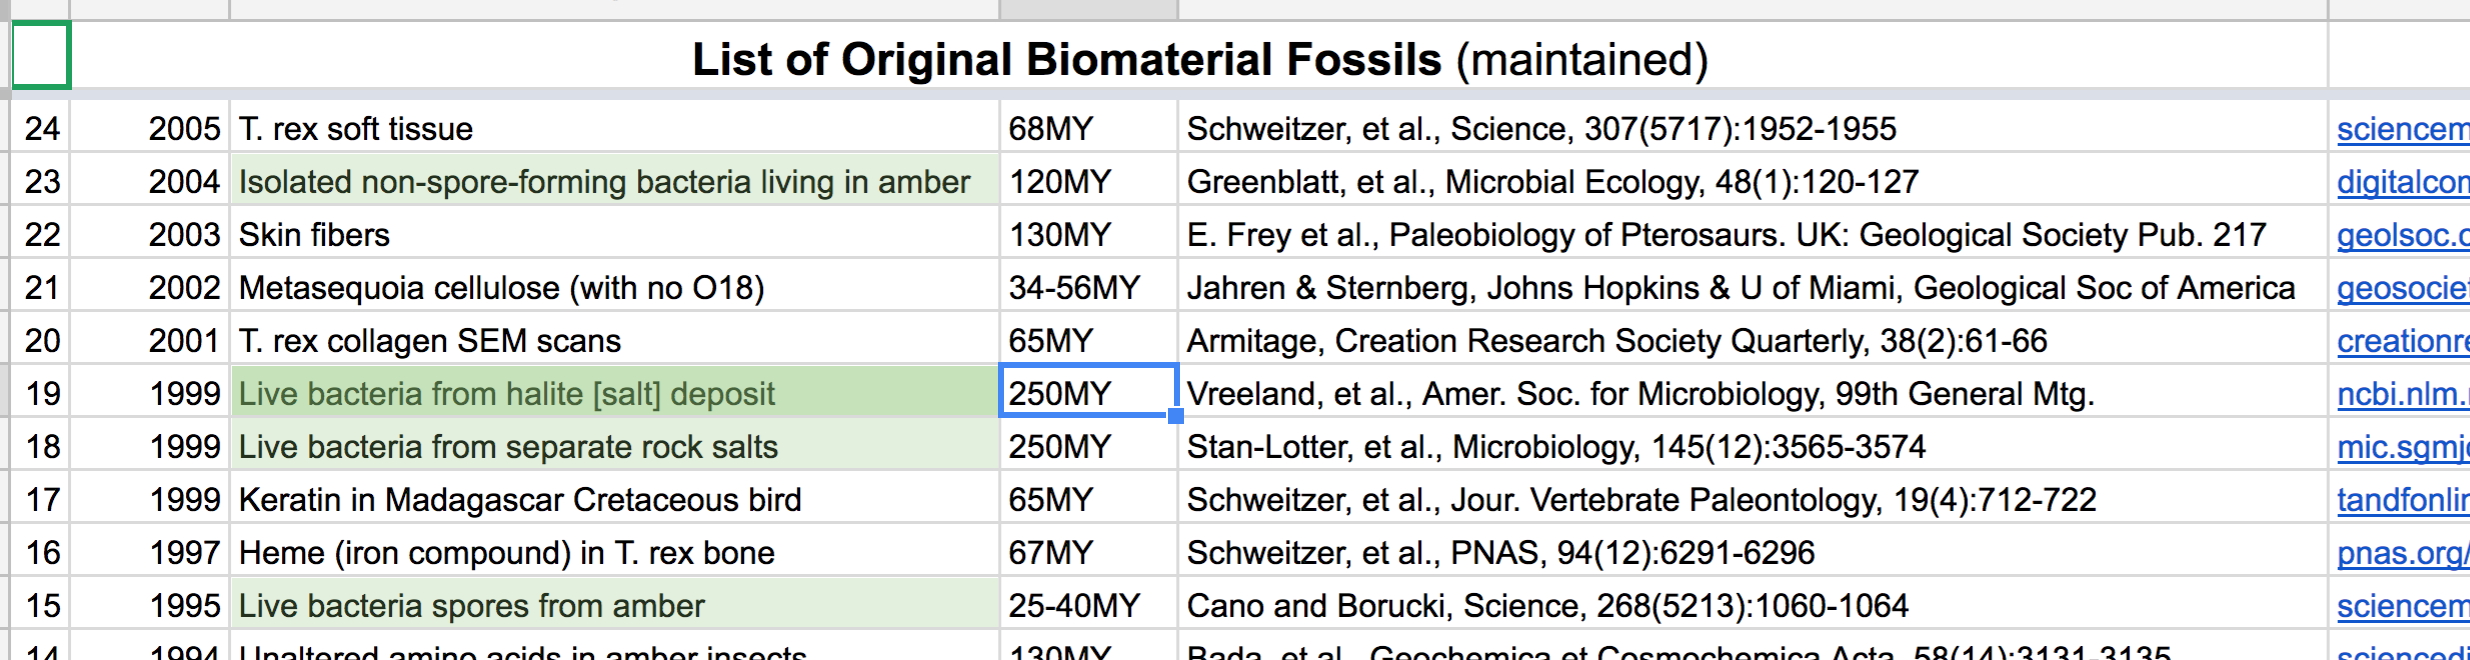Visit the digitalcommons link for Greenblatt
Viewport: 2470px width, 660px height.
point(2402,182)
